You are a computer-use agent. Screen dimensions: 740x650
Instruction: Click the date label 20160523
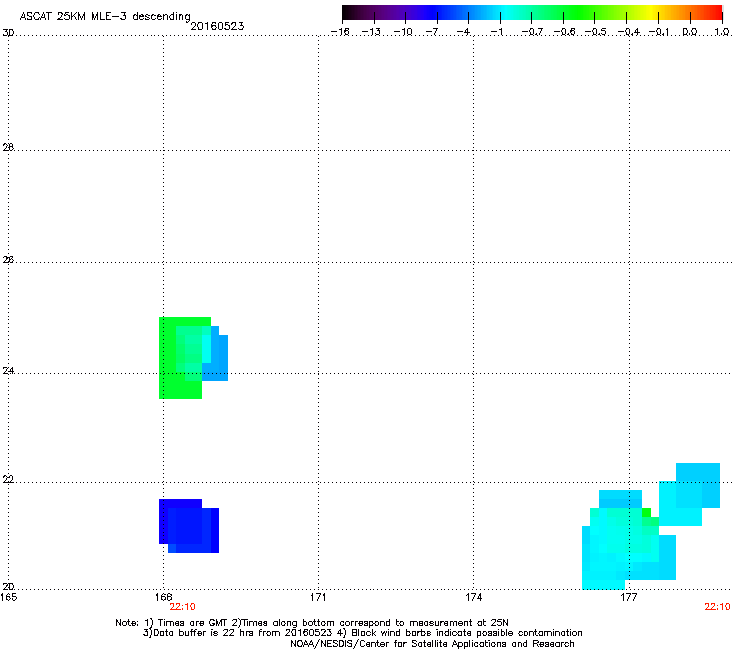(x=217, y=26)
